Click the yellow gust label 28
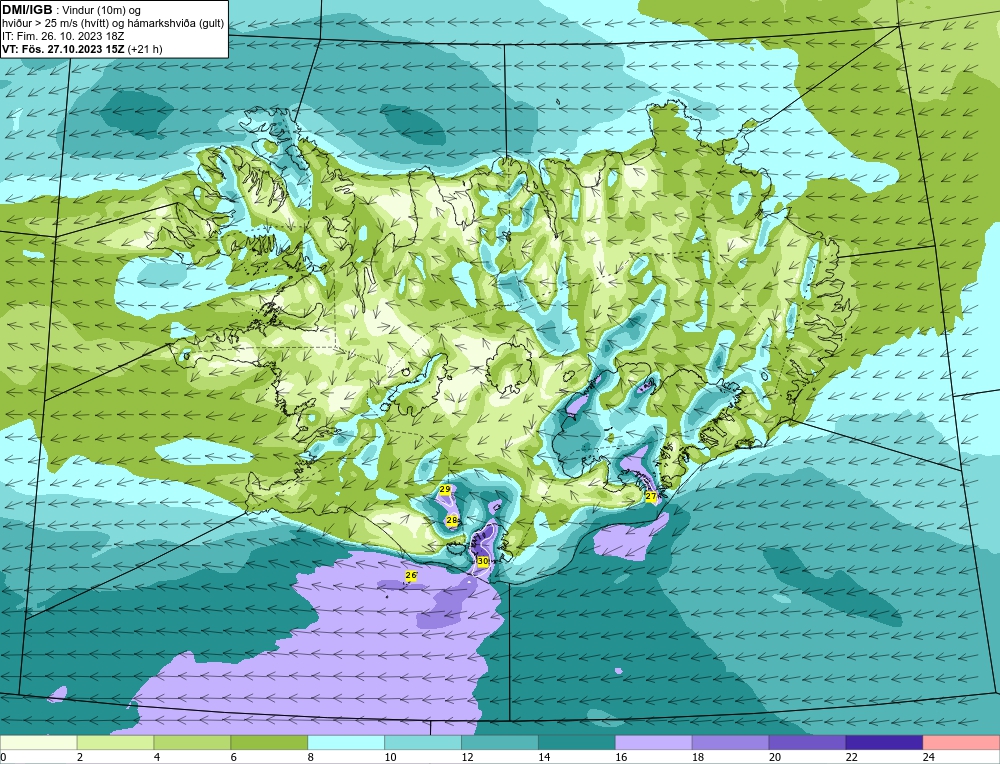This screenshot has height=764, width=1000. pos(452,520)
